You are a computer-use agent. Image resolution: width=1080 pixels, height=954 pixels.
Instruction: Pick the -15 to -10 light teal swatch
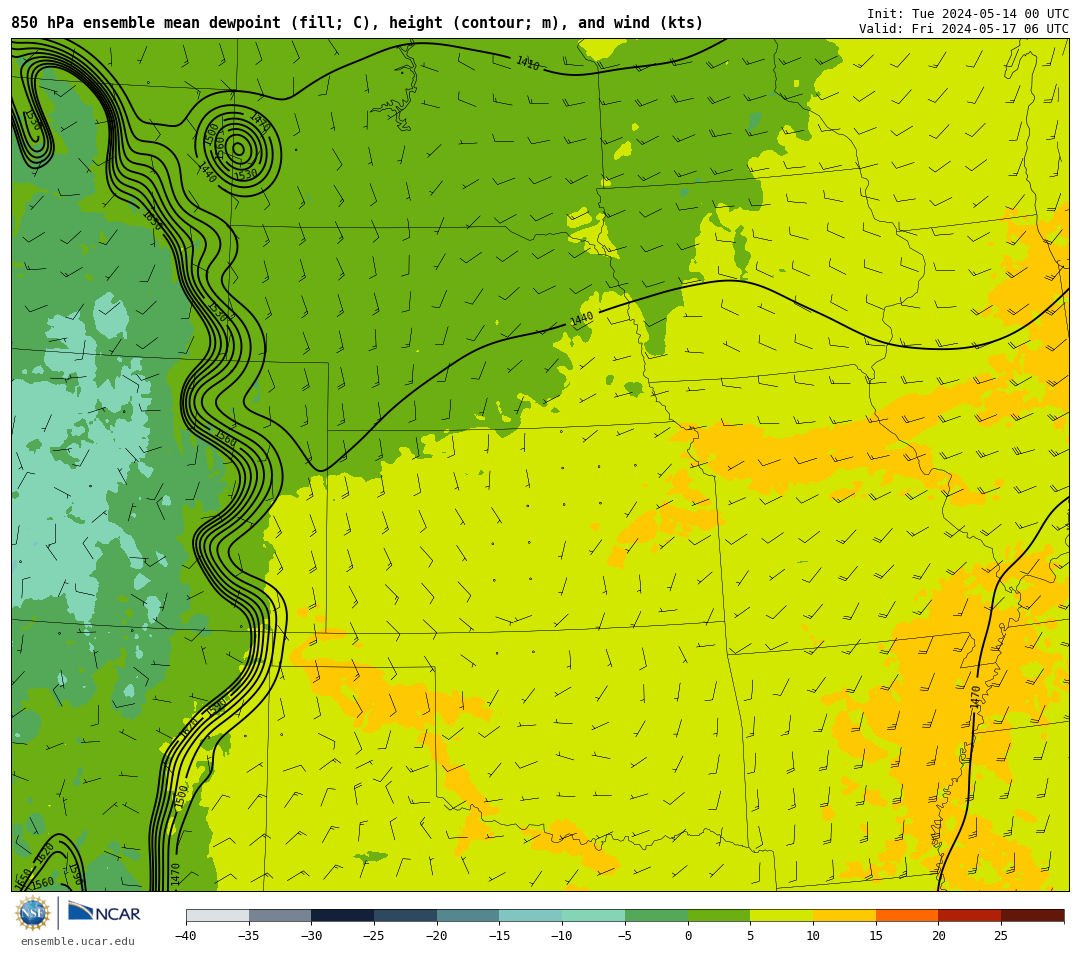[531, 915]
